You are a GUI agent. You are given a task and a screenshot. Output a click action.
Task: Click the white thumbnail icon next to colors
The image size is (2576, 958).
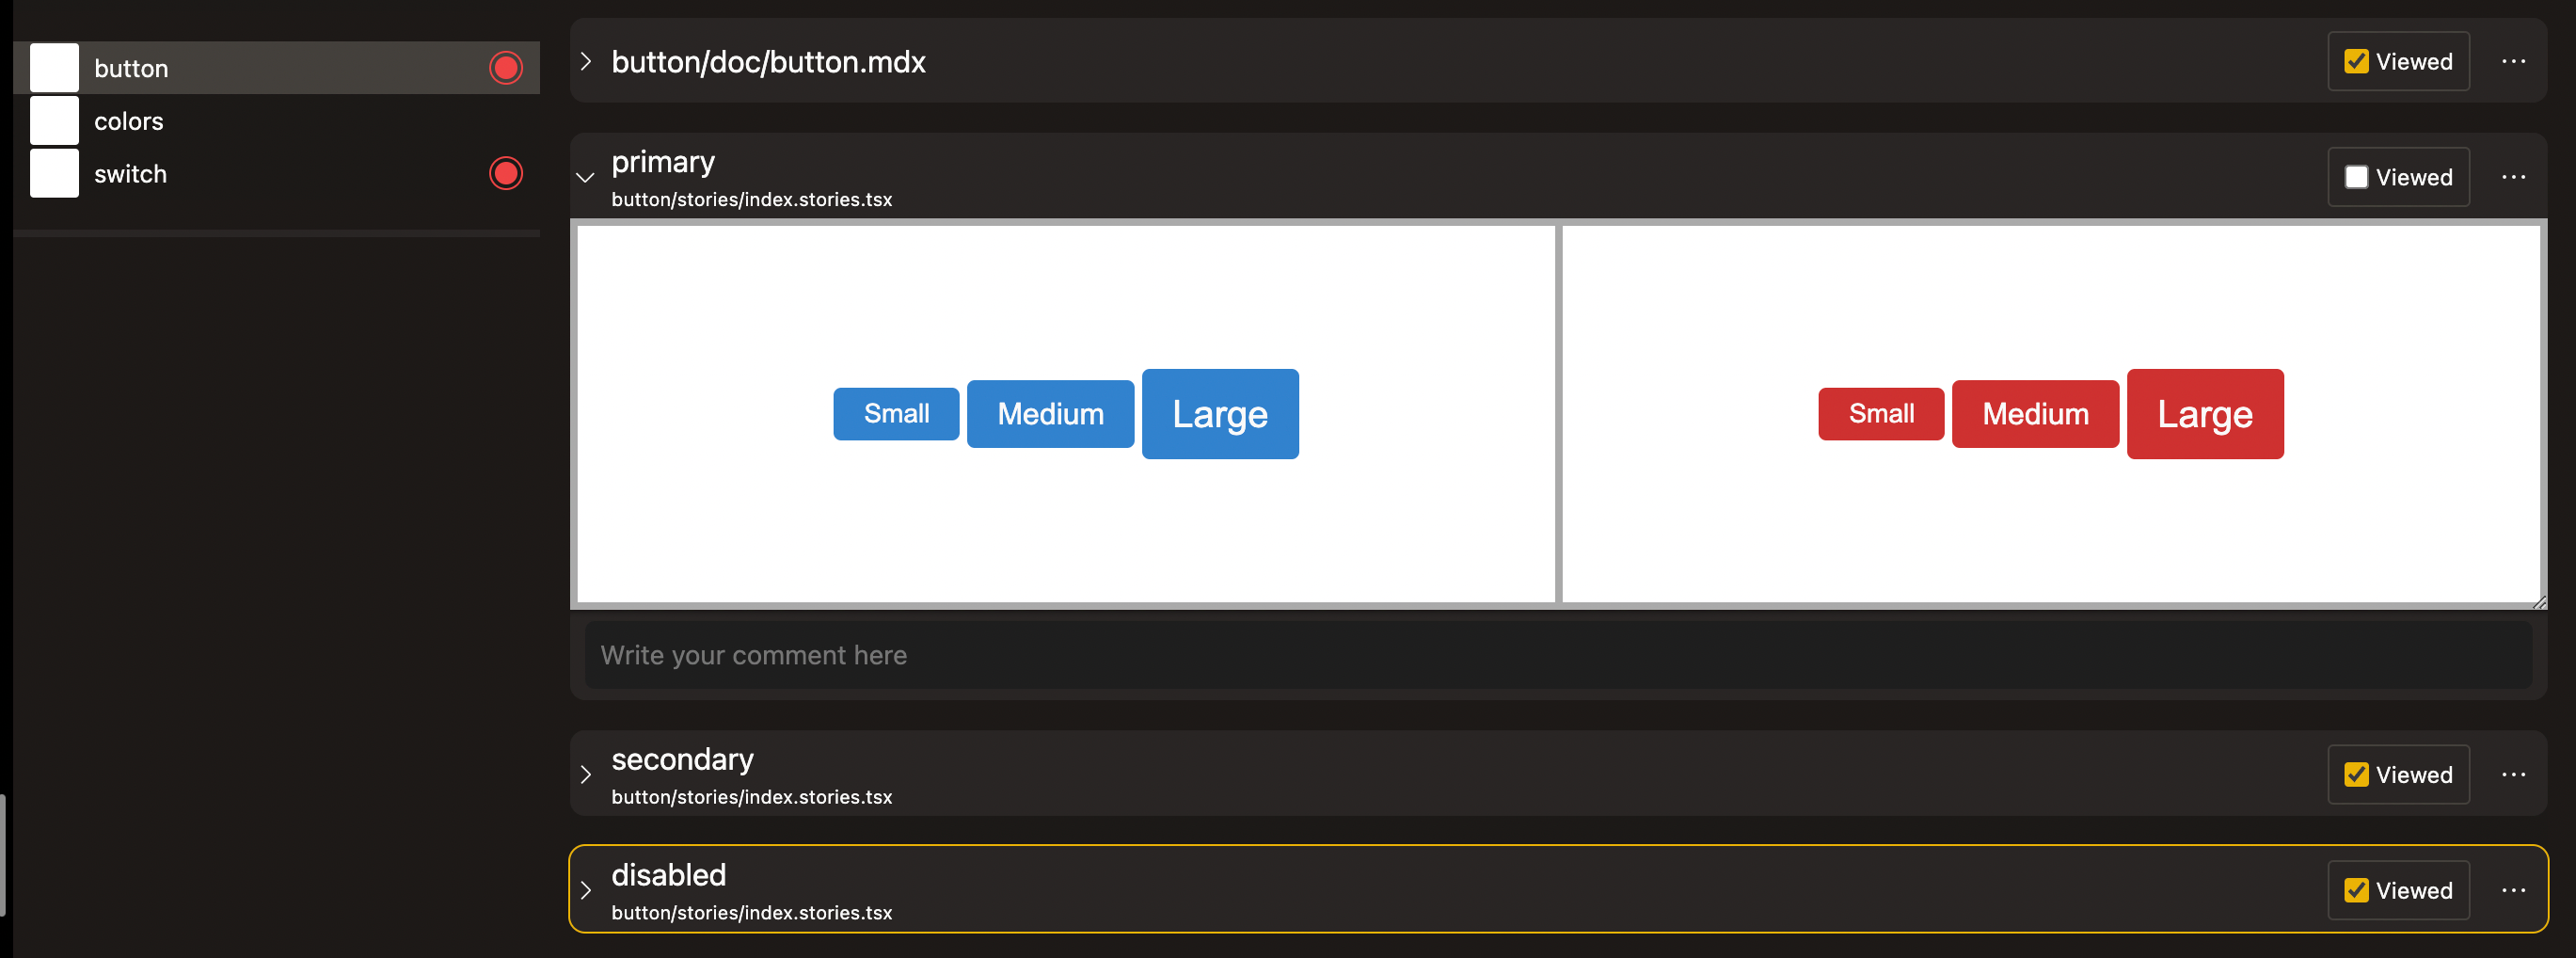tap(54, 121)
